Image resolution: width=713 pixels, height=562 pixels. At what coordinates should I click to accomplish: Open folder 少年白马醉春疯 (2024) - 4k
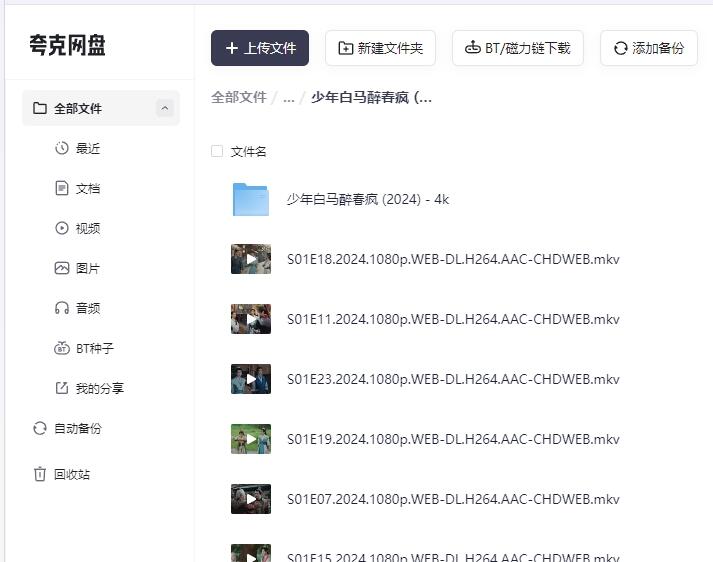tap(368, 199)
